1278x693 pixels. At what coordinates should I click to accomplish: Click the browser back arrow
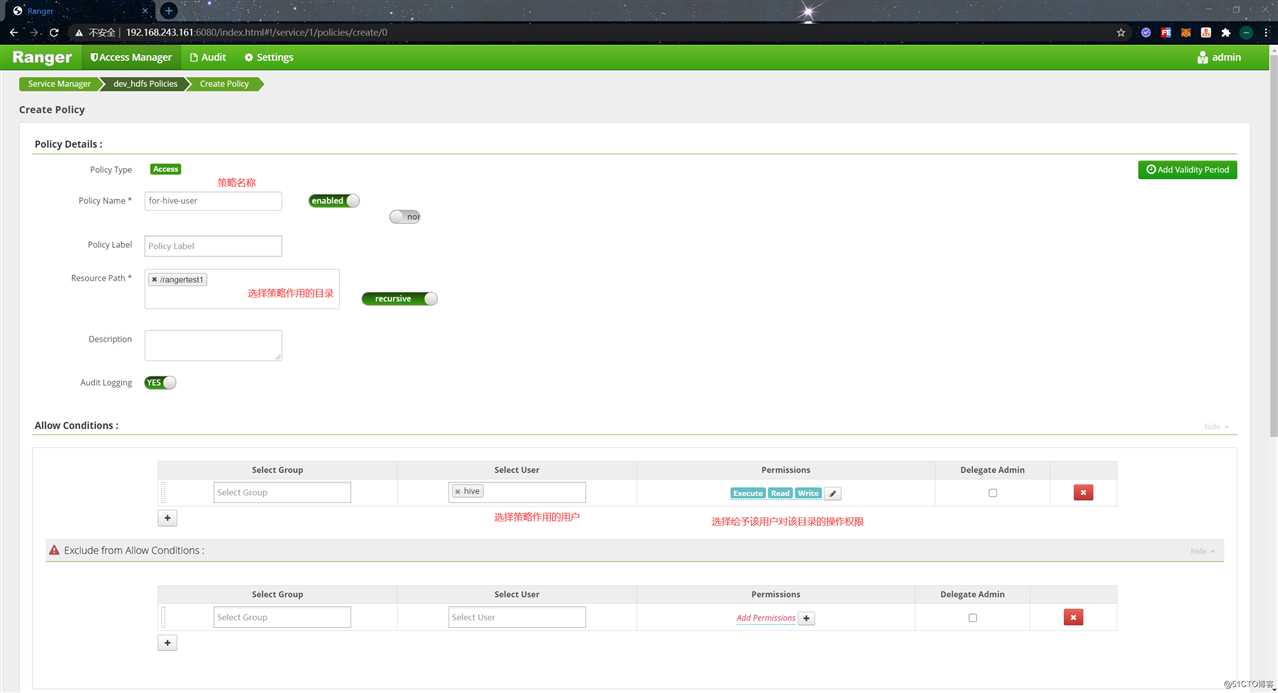coord(13,32)
